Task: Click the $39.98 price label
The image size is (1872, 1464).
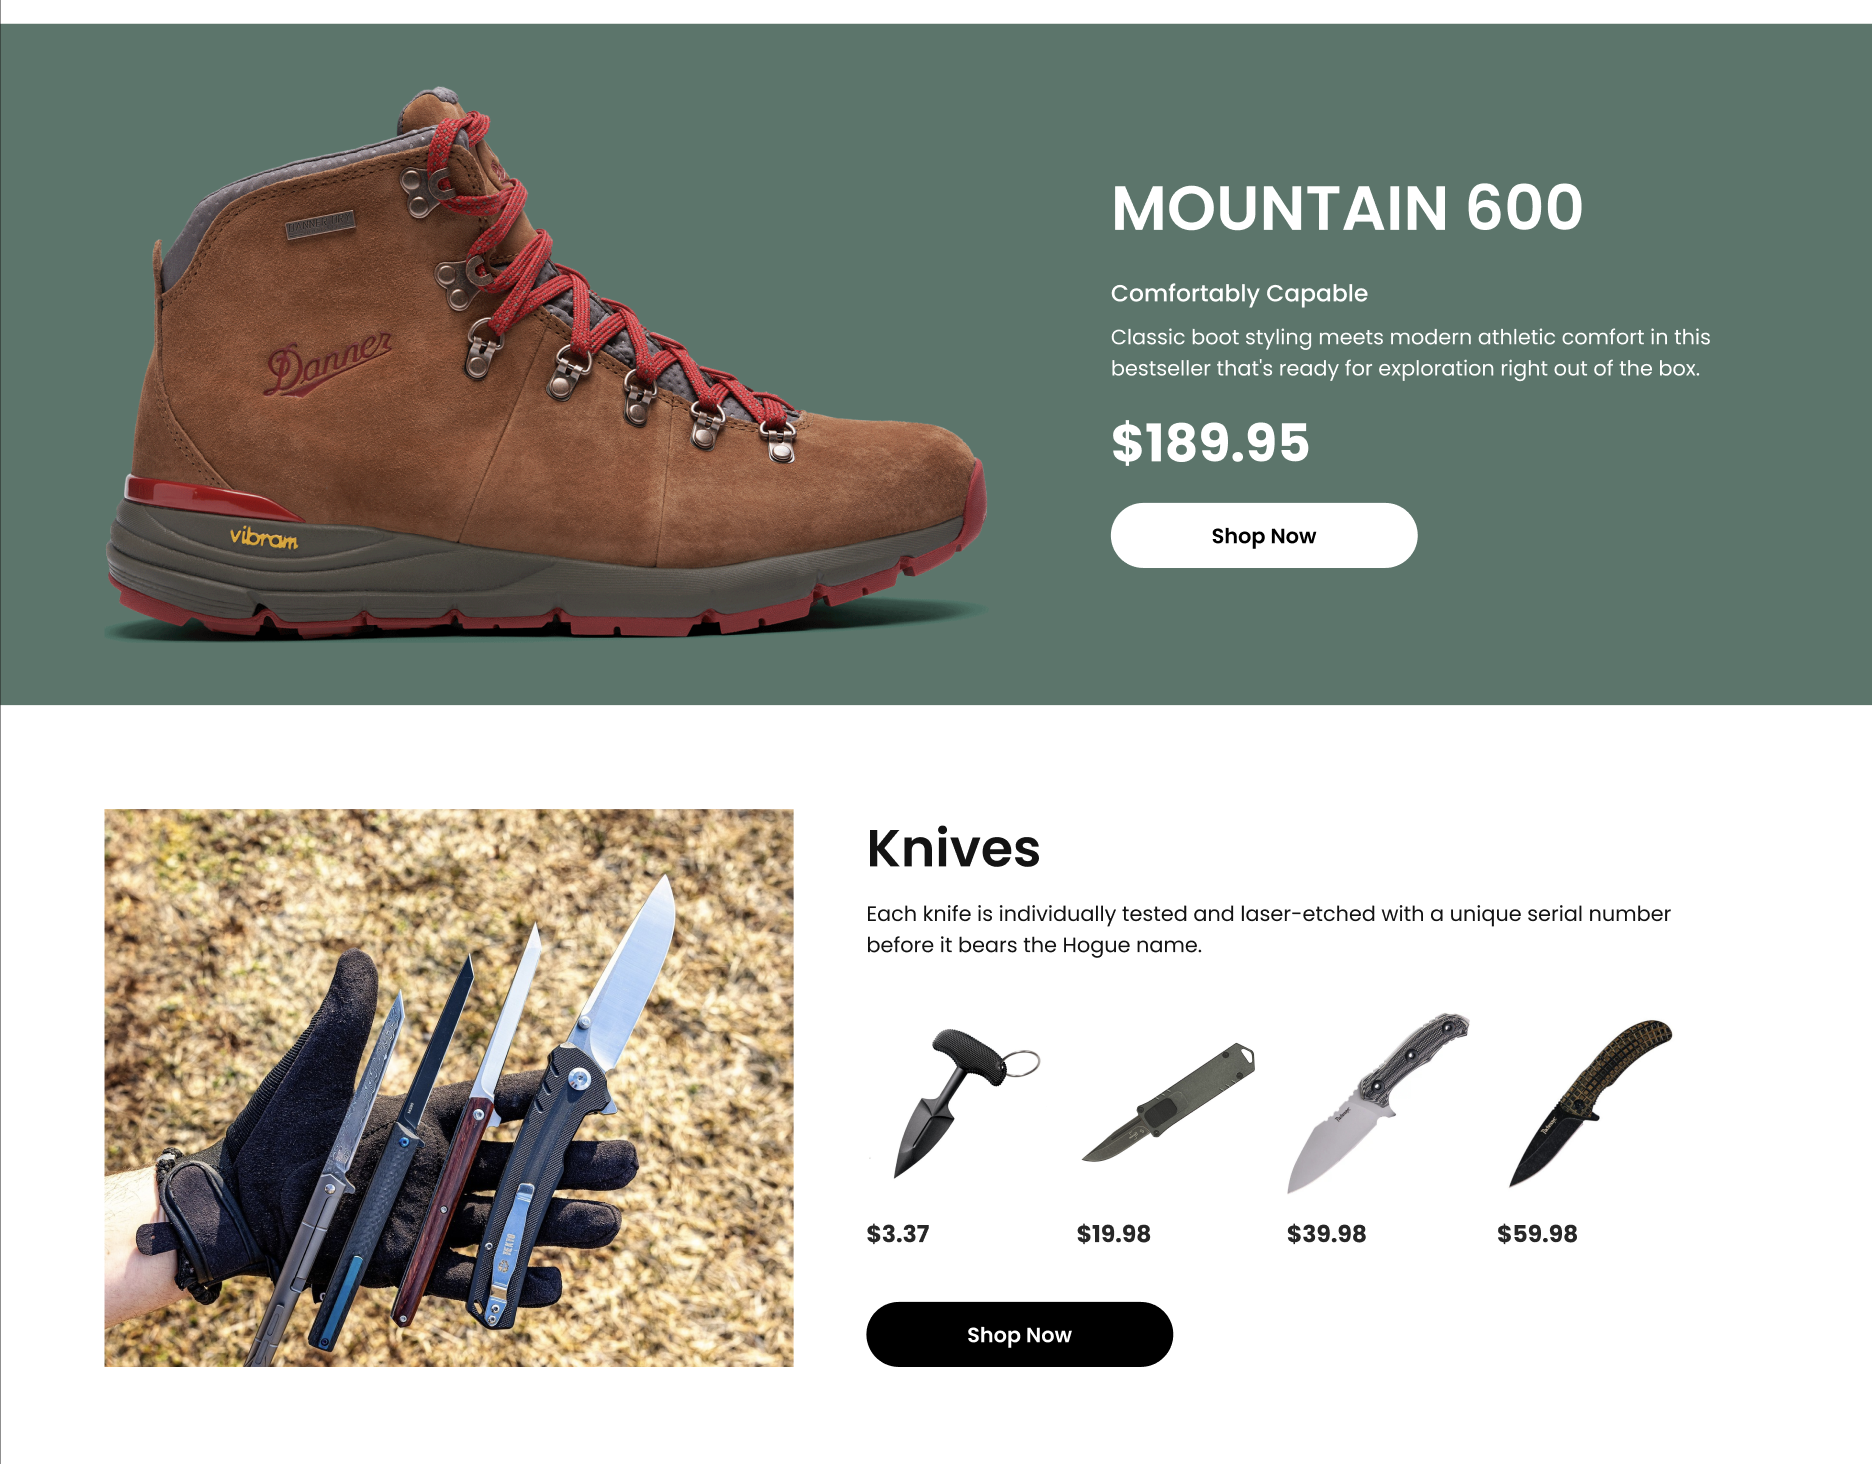Action: click(x=1326, y=1234)
